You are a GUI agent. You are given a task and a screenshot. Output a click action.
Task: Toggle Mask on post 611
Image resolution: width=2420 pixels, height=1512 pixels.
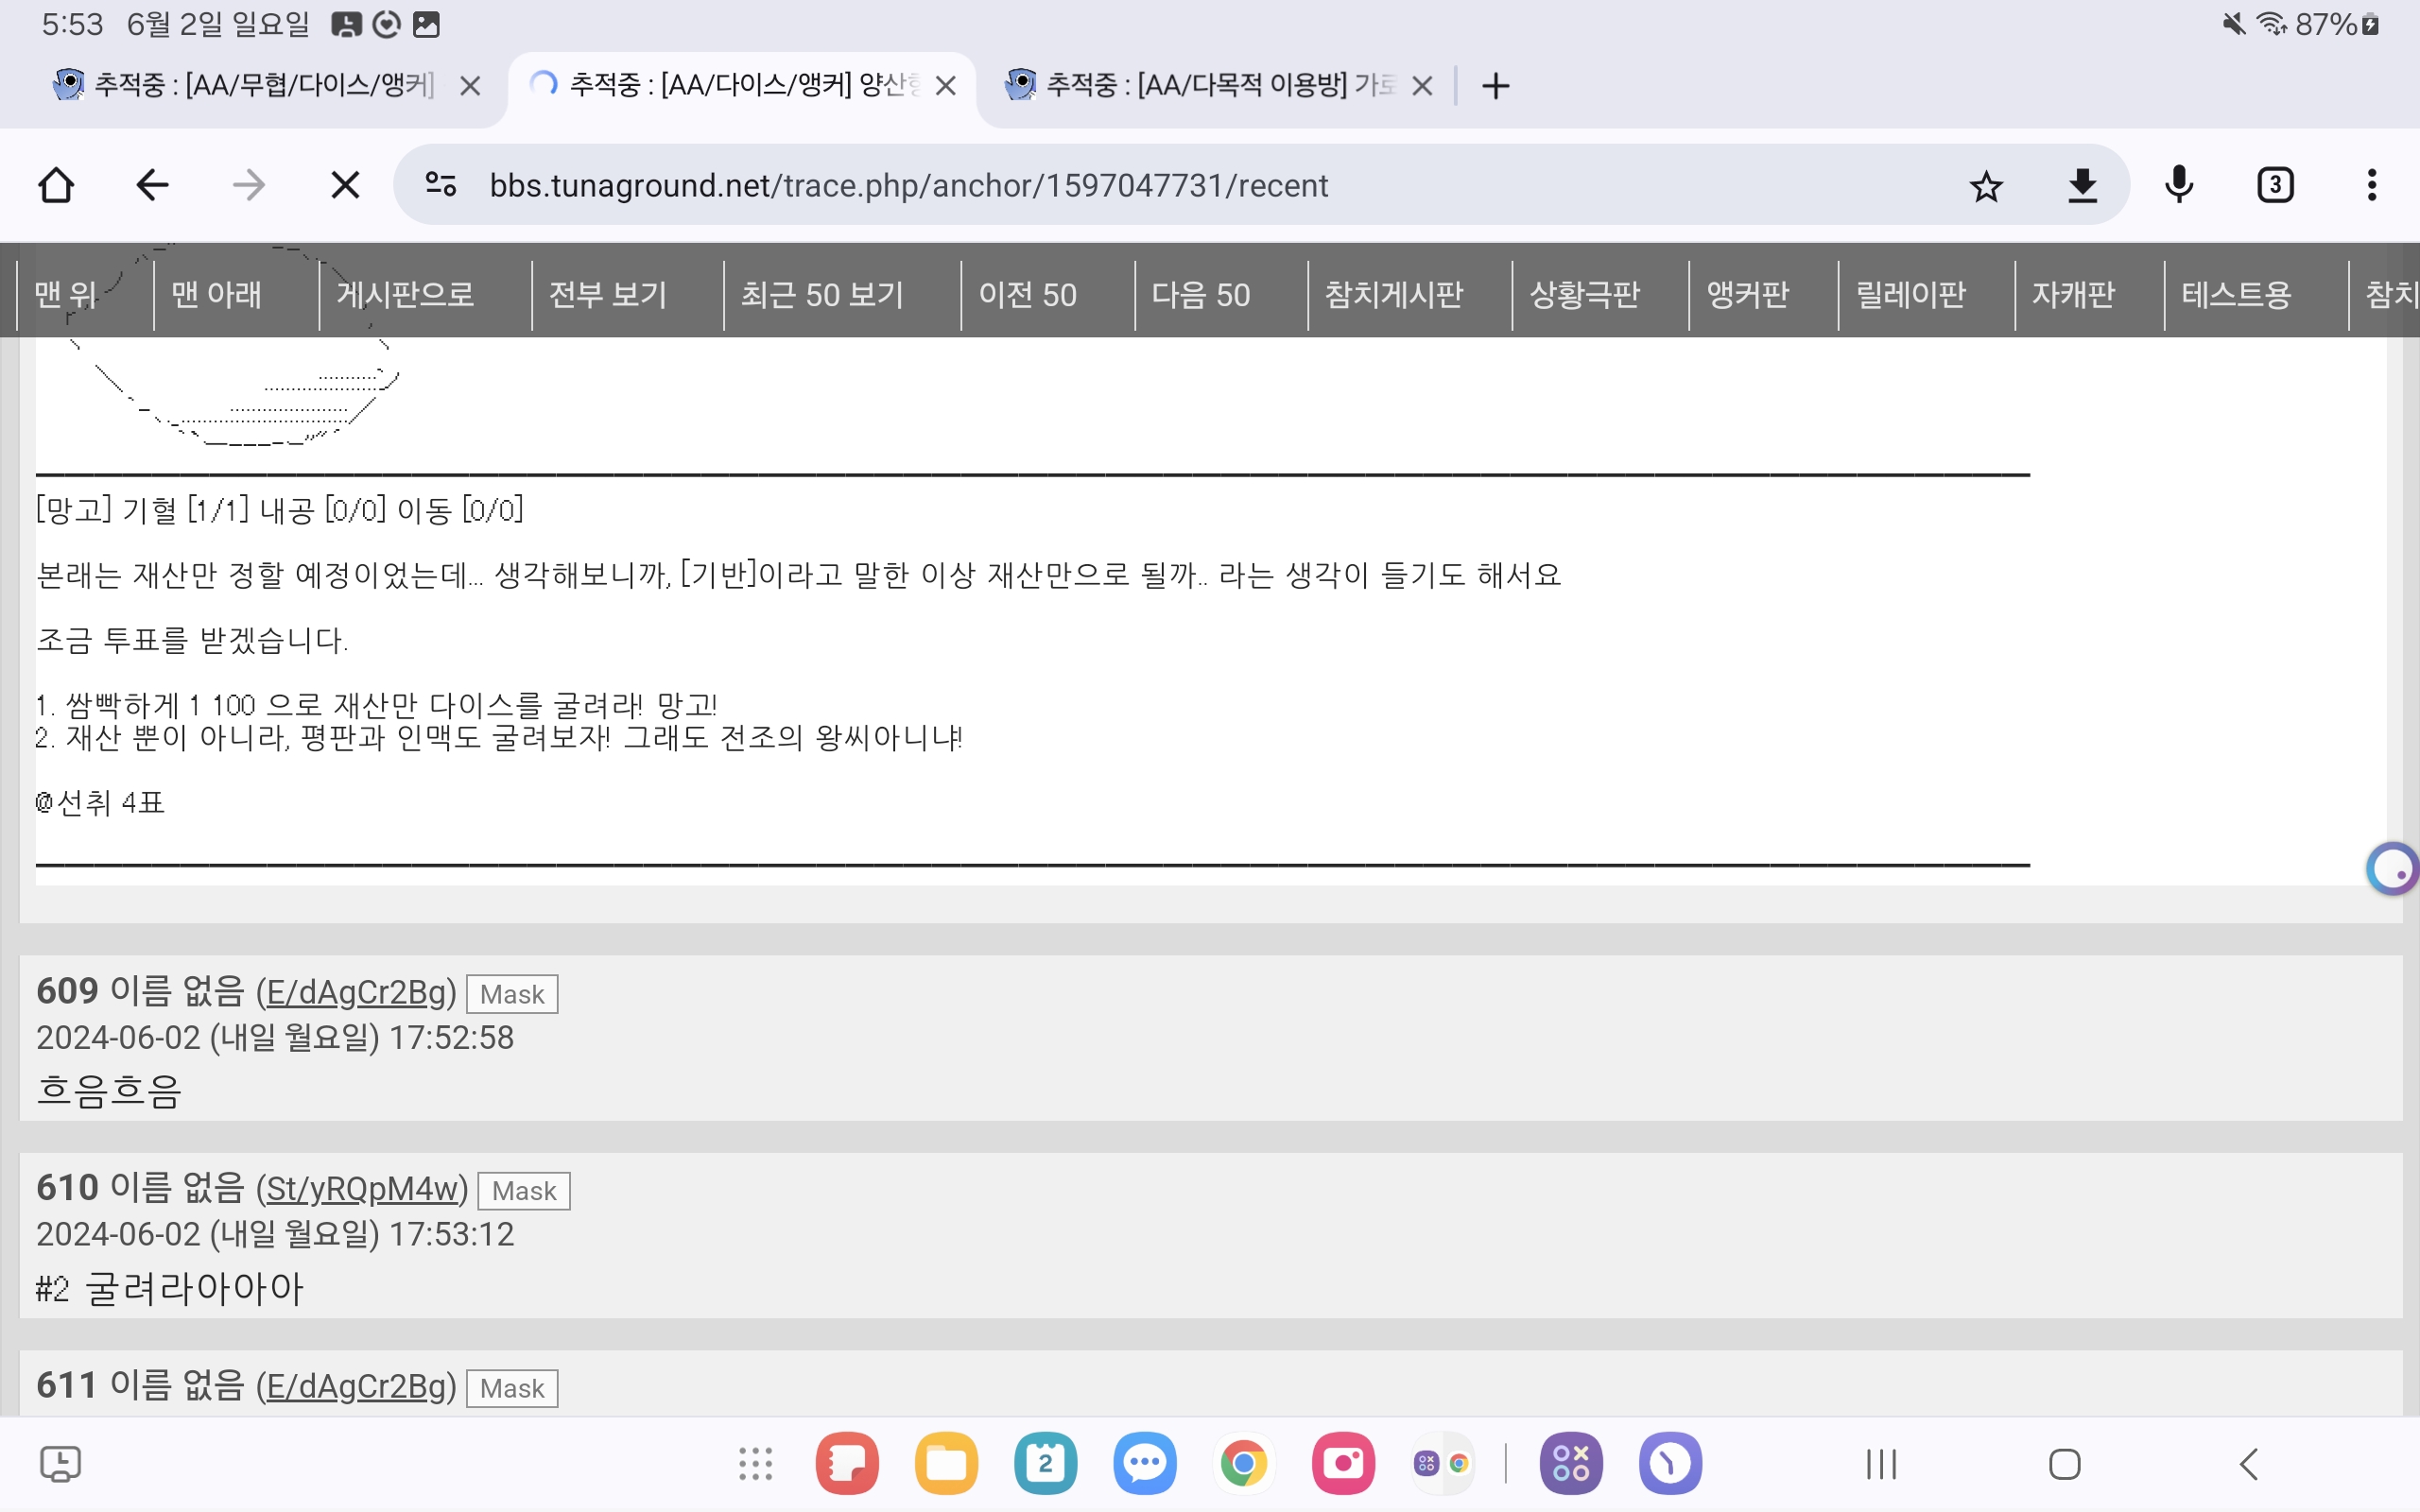point(512,1388)
